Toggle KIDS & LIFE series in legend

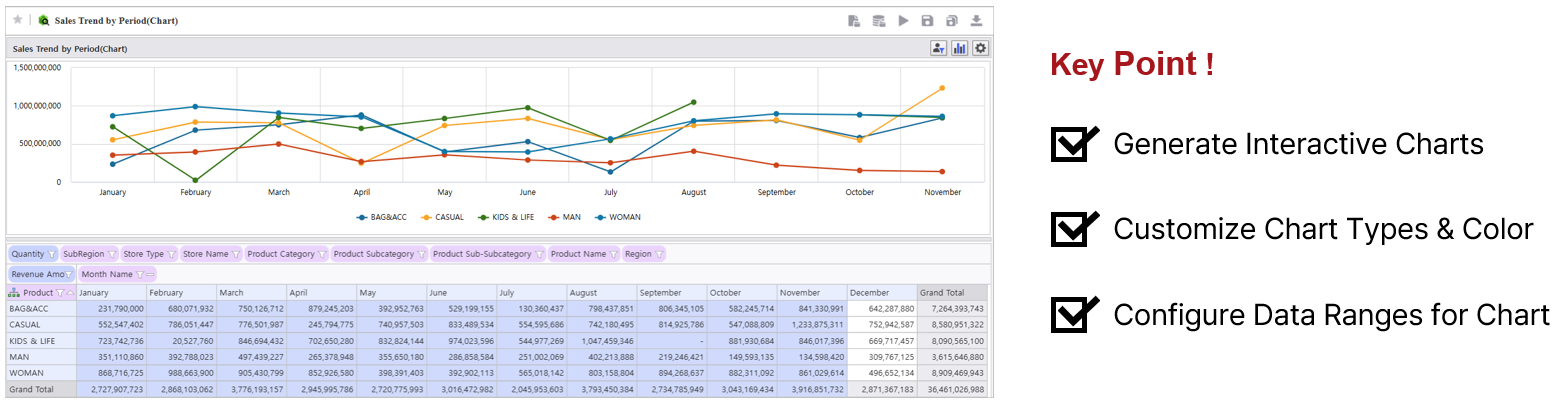click(x=511, y=217)
